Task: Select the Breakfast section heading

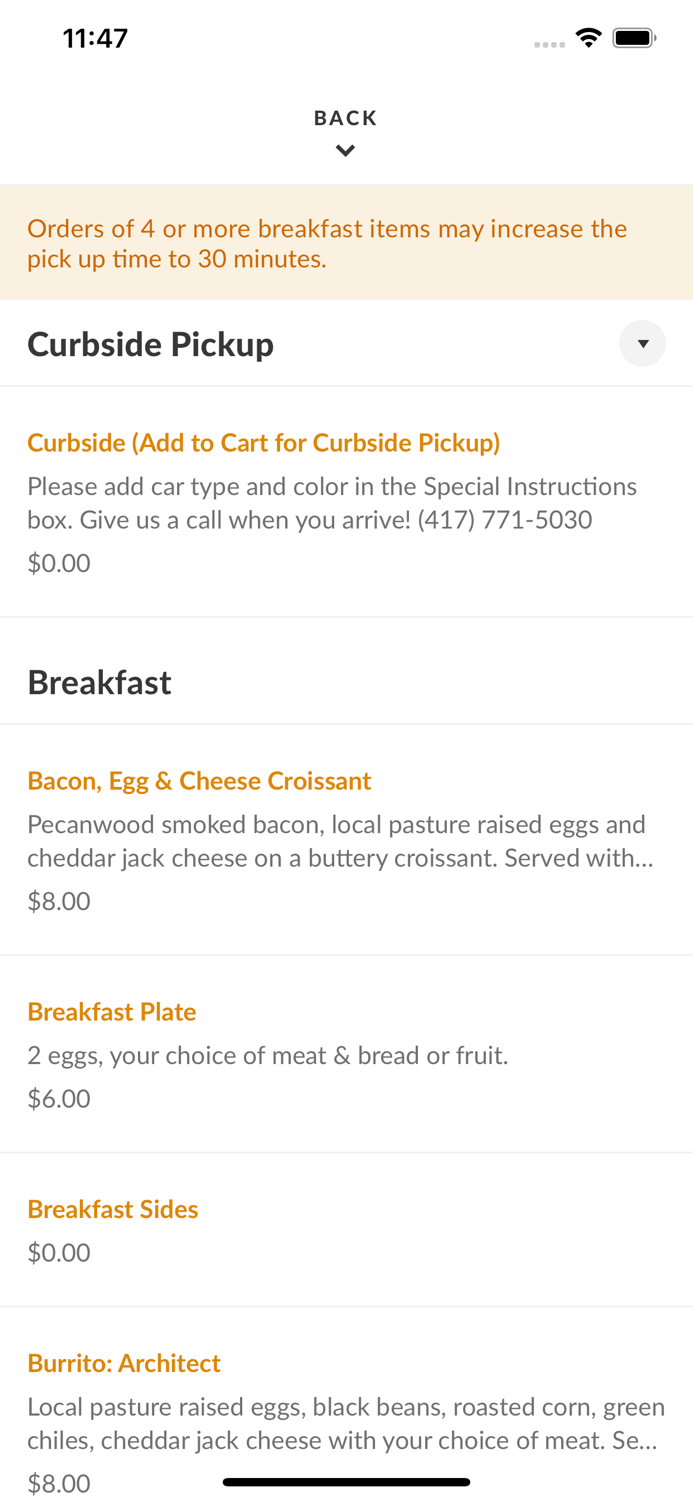Action: point(99,682)
